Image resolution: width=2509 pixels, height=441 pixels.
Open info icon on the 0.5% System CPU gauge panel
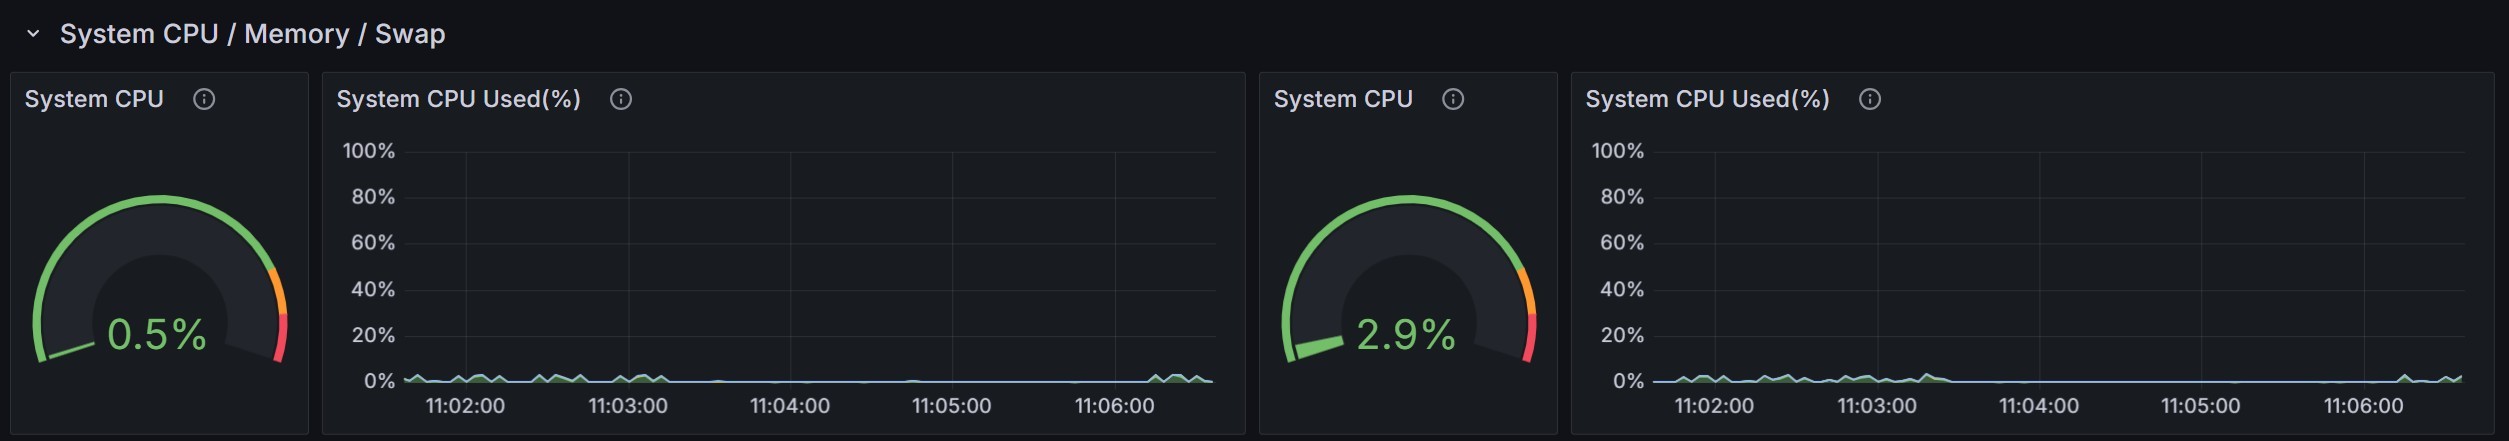pos(204,99)
